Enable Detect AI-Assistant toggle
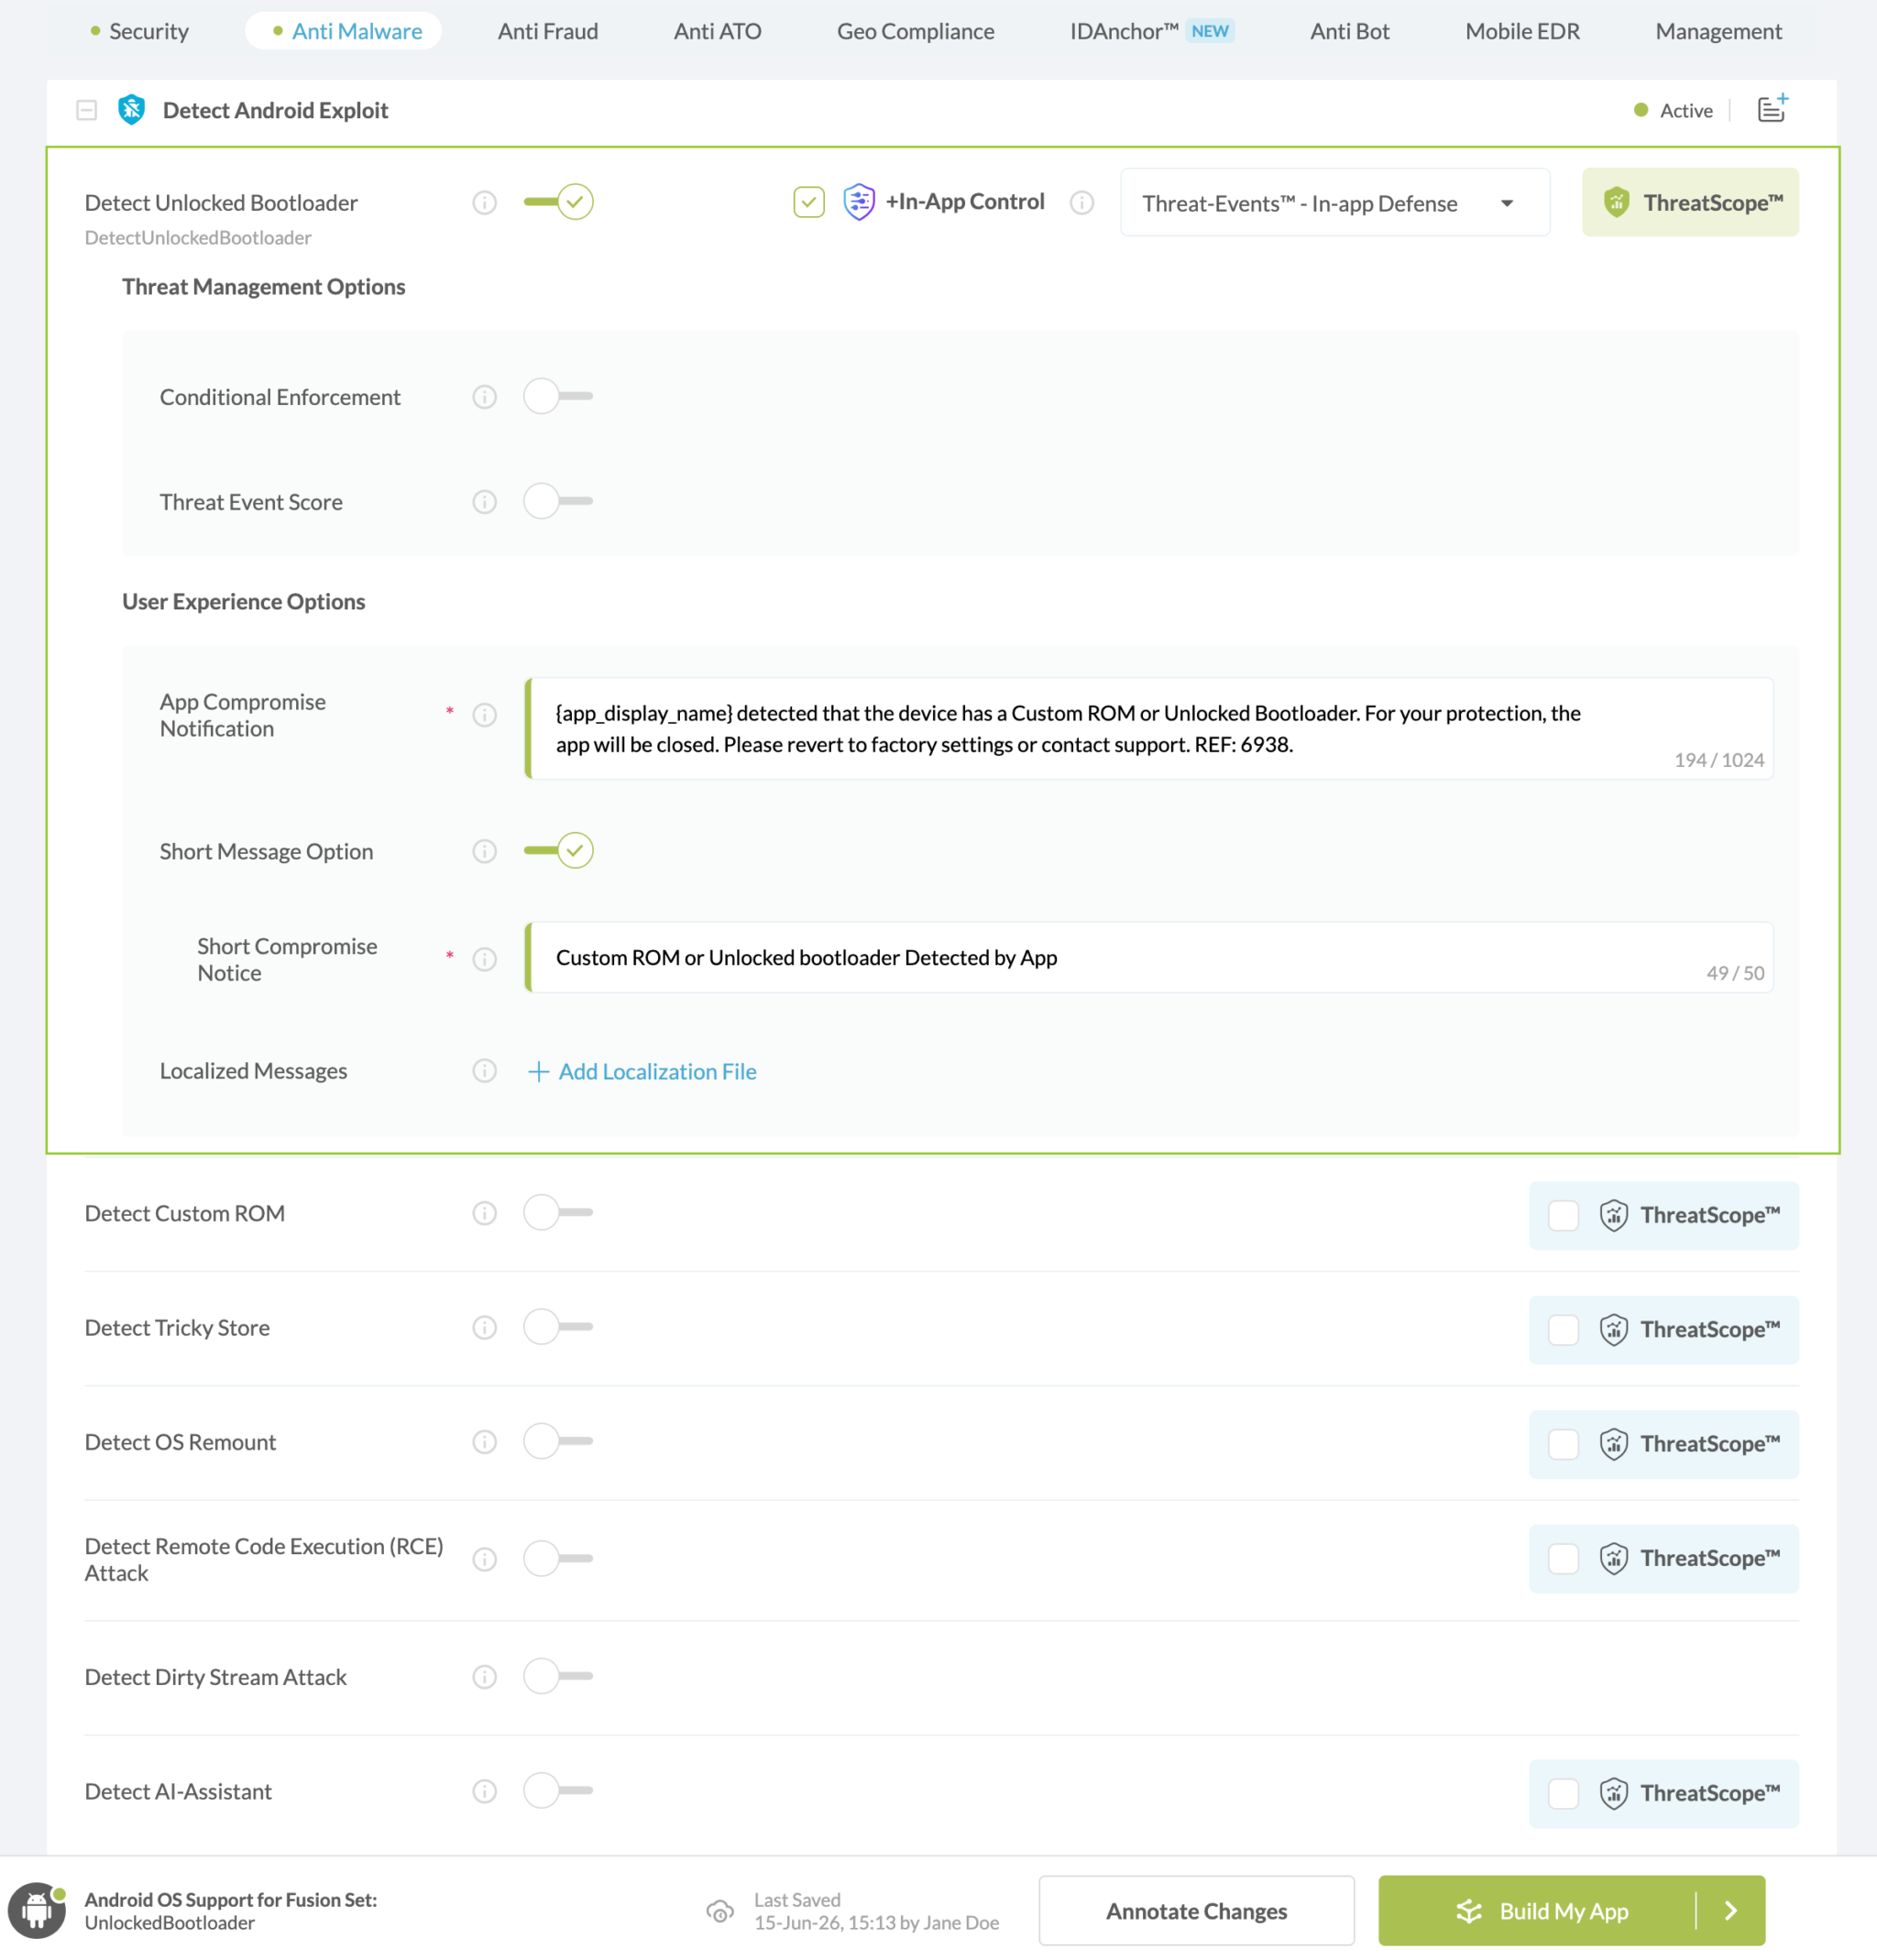1877x1960 pixels. tap(558, 1790)
